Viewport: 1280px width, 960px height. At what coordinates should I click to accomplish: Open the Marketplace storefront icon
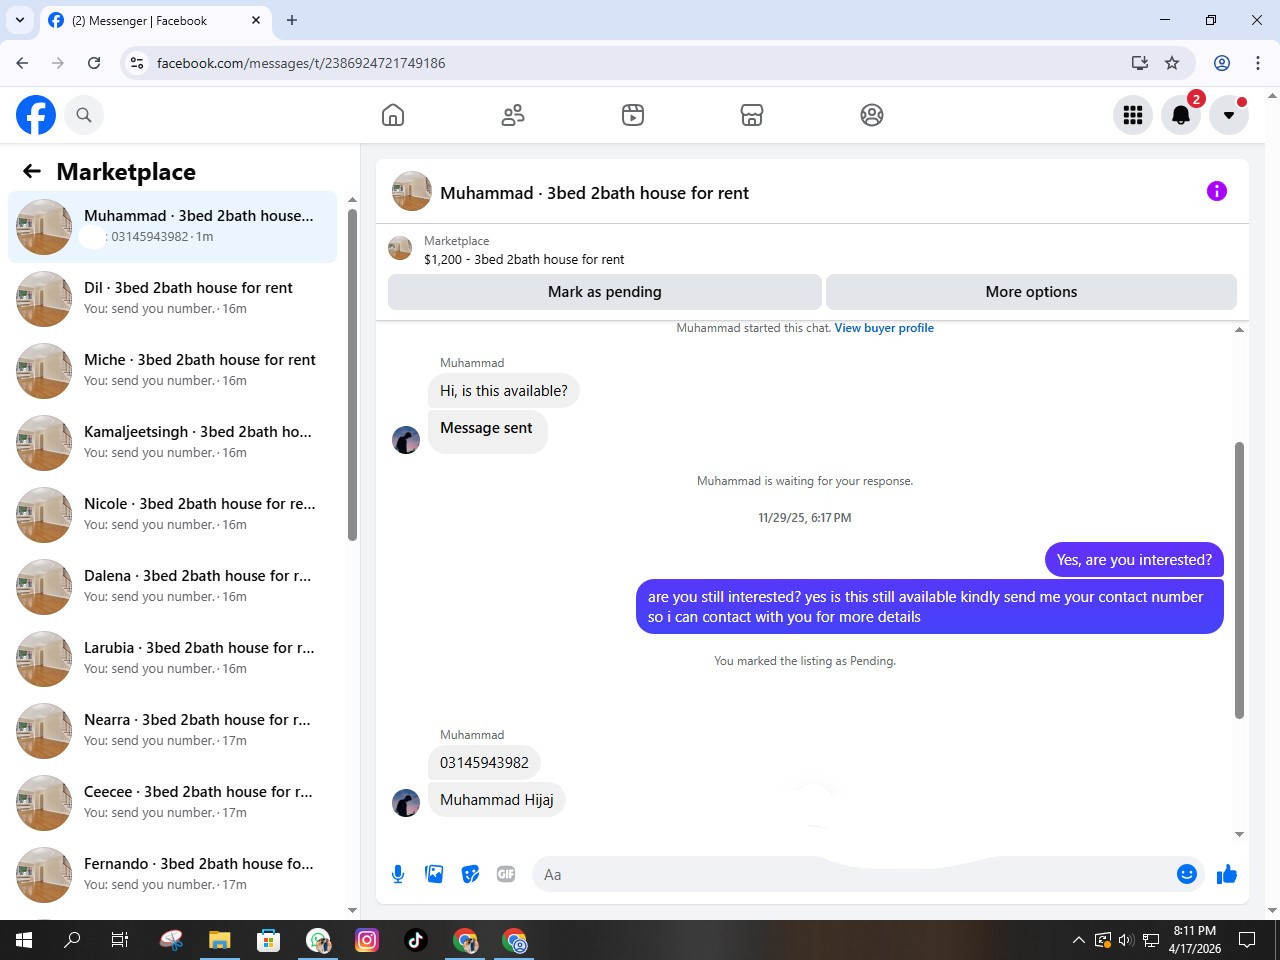coord(752,115)
